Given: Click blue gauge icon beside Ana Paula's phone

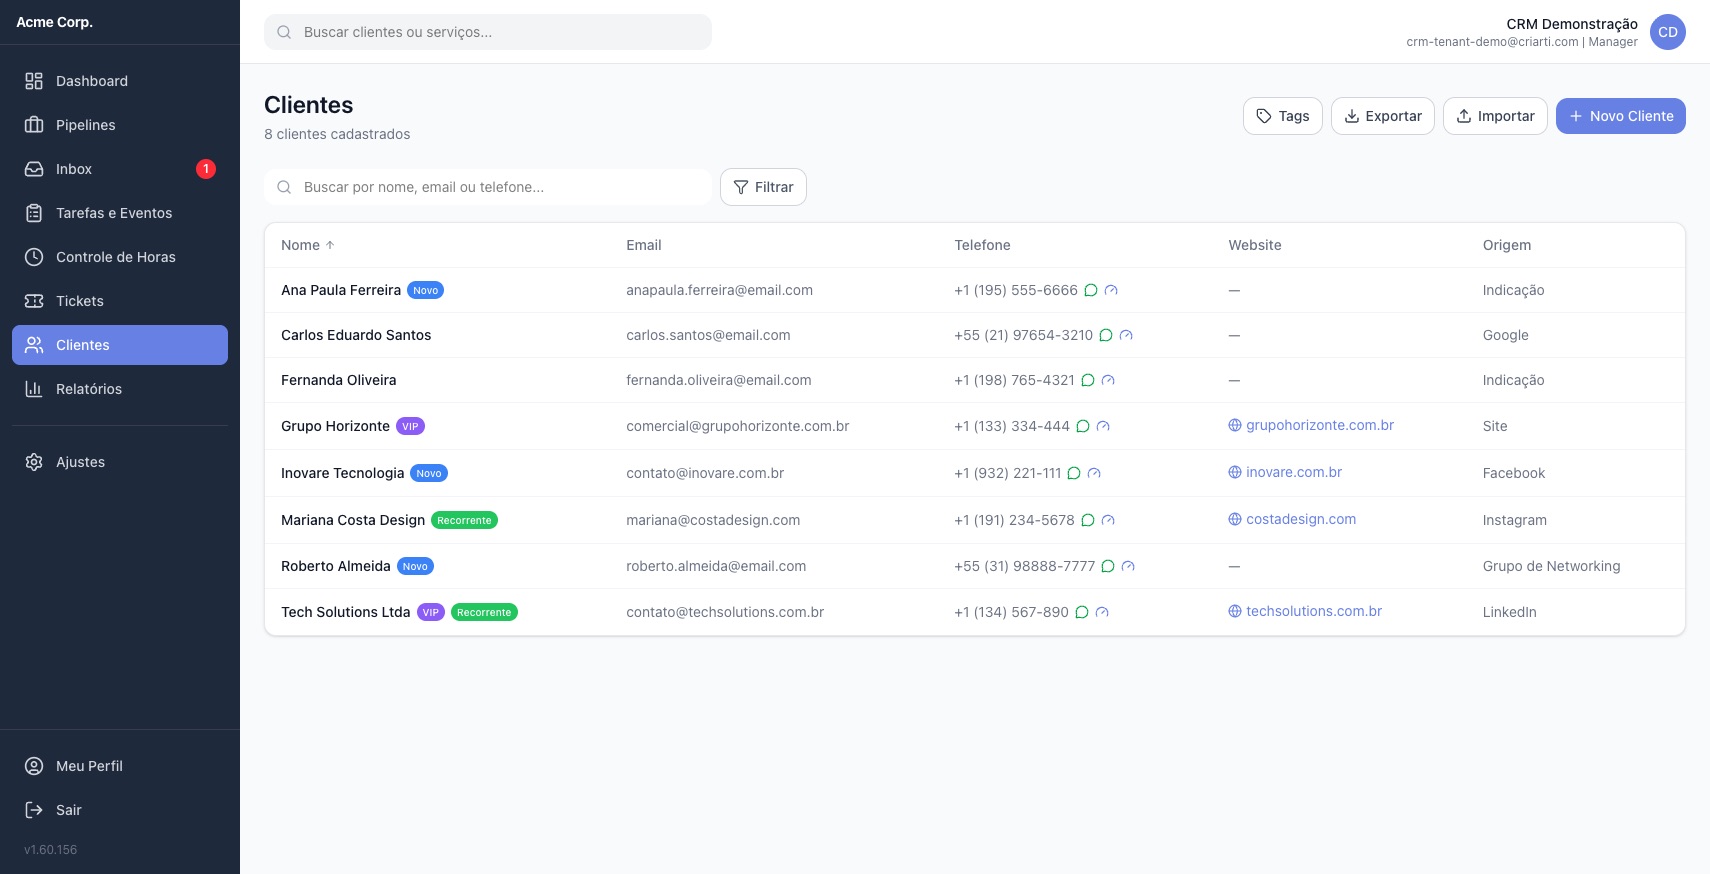Looking at the screenshot, I should click(x=1111, y=290).
